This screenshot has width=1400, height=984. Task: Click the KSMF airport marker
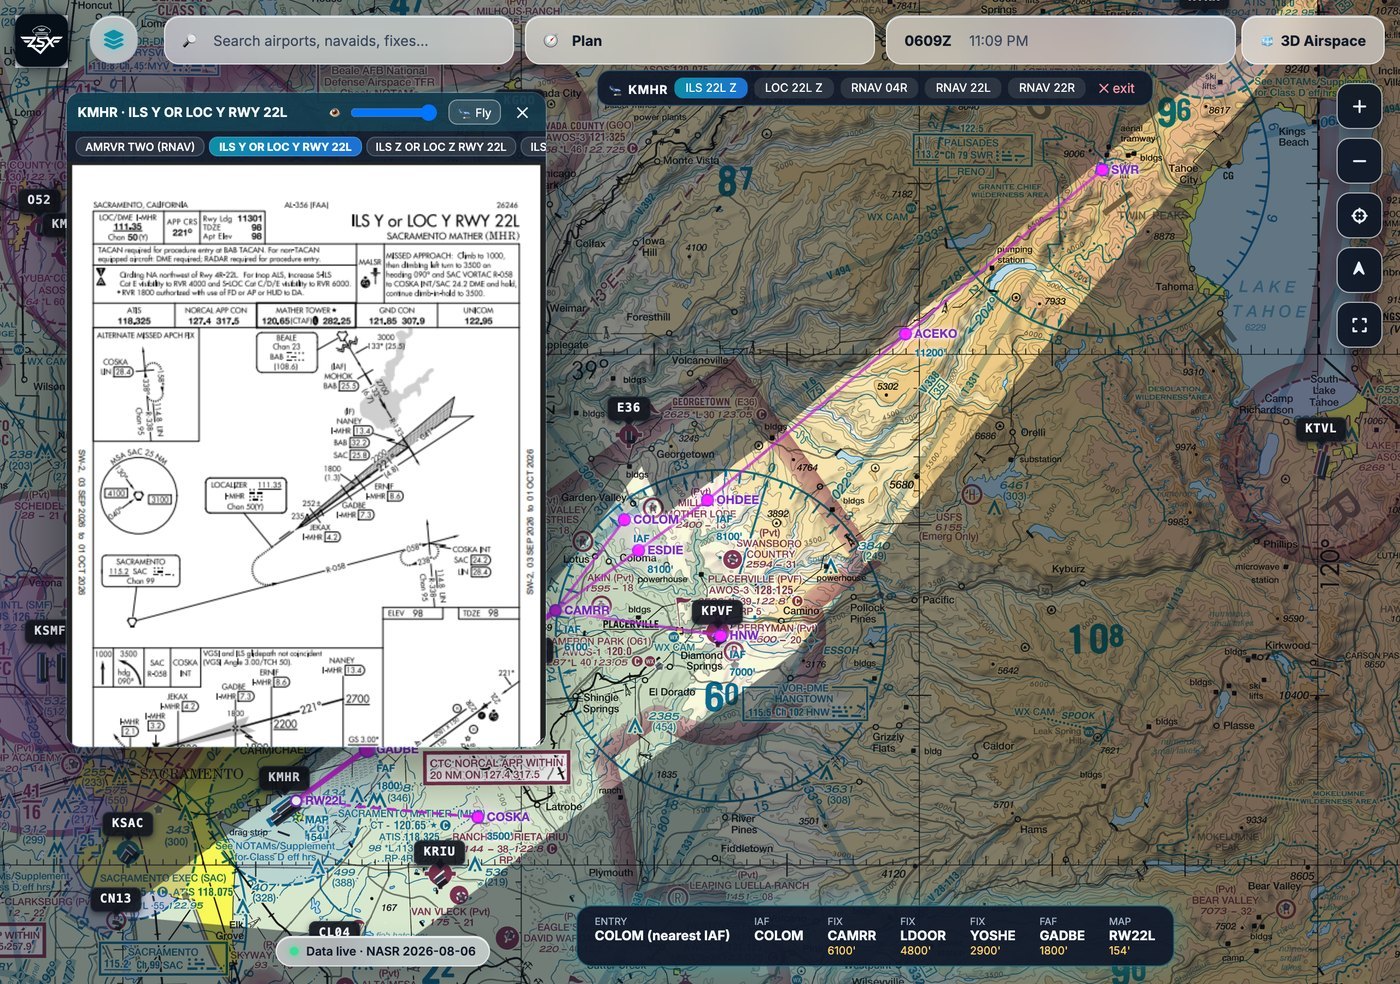point(48,630)
